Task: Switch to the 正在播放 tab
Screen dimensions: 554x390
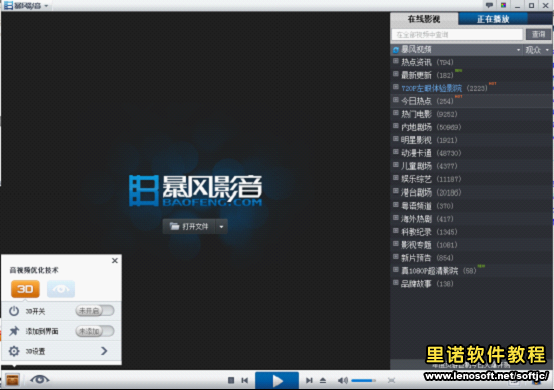Action: coord(493,19)
